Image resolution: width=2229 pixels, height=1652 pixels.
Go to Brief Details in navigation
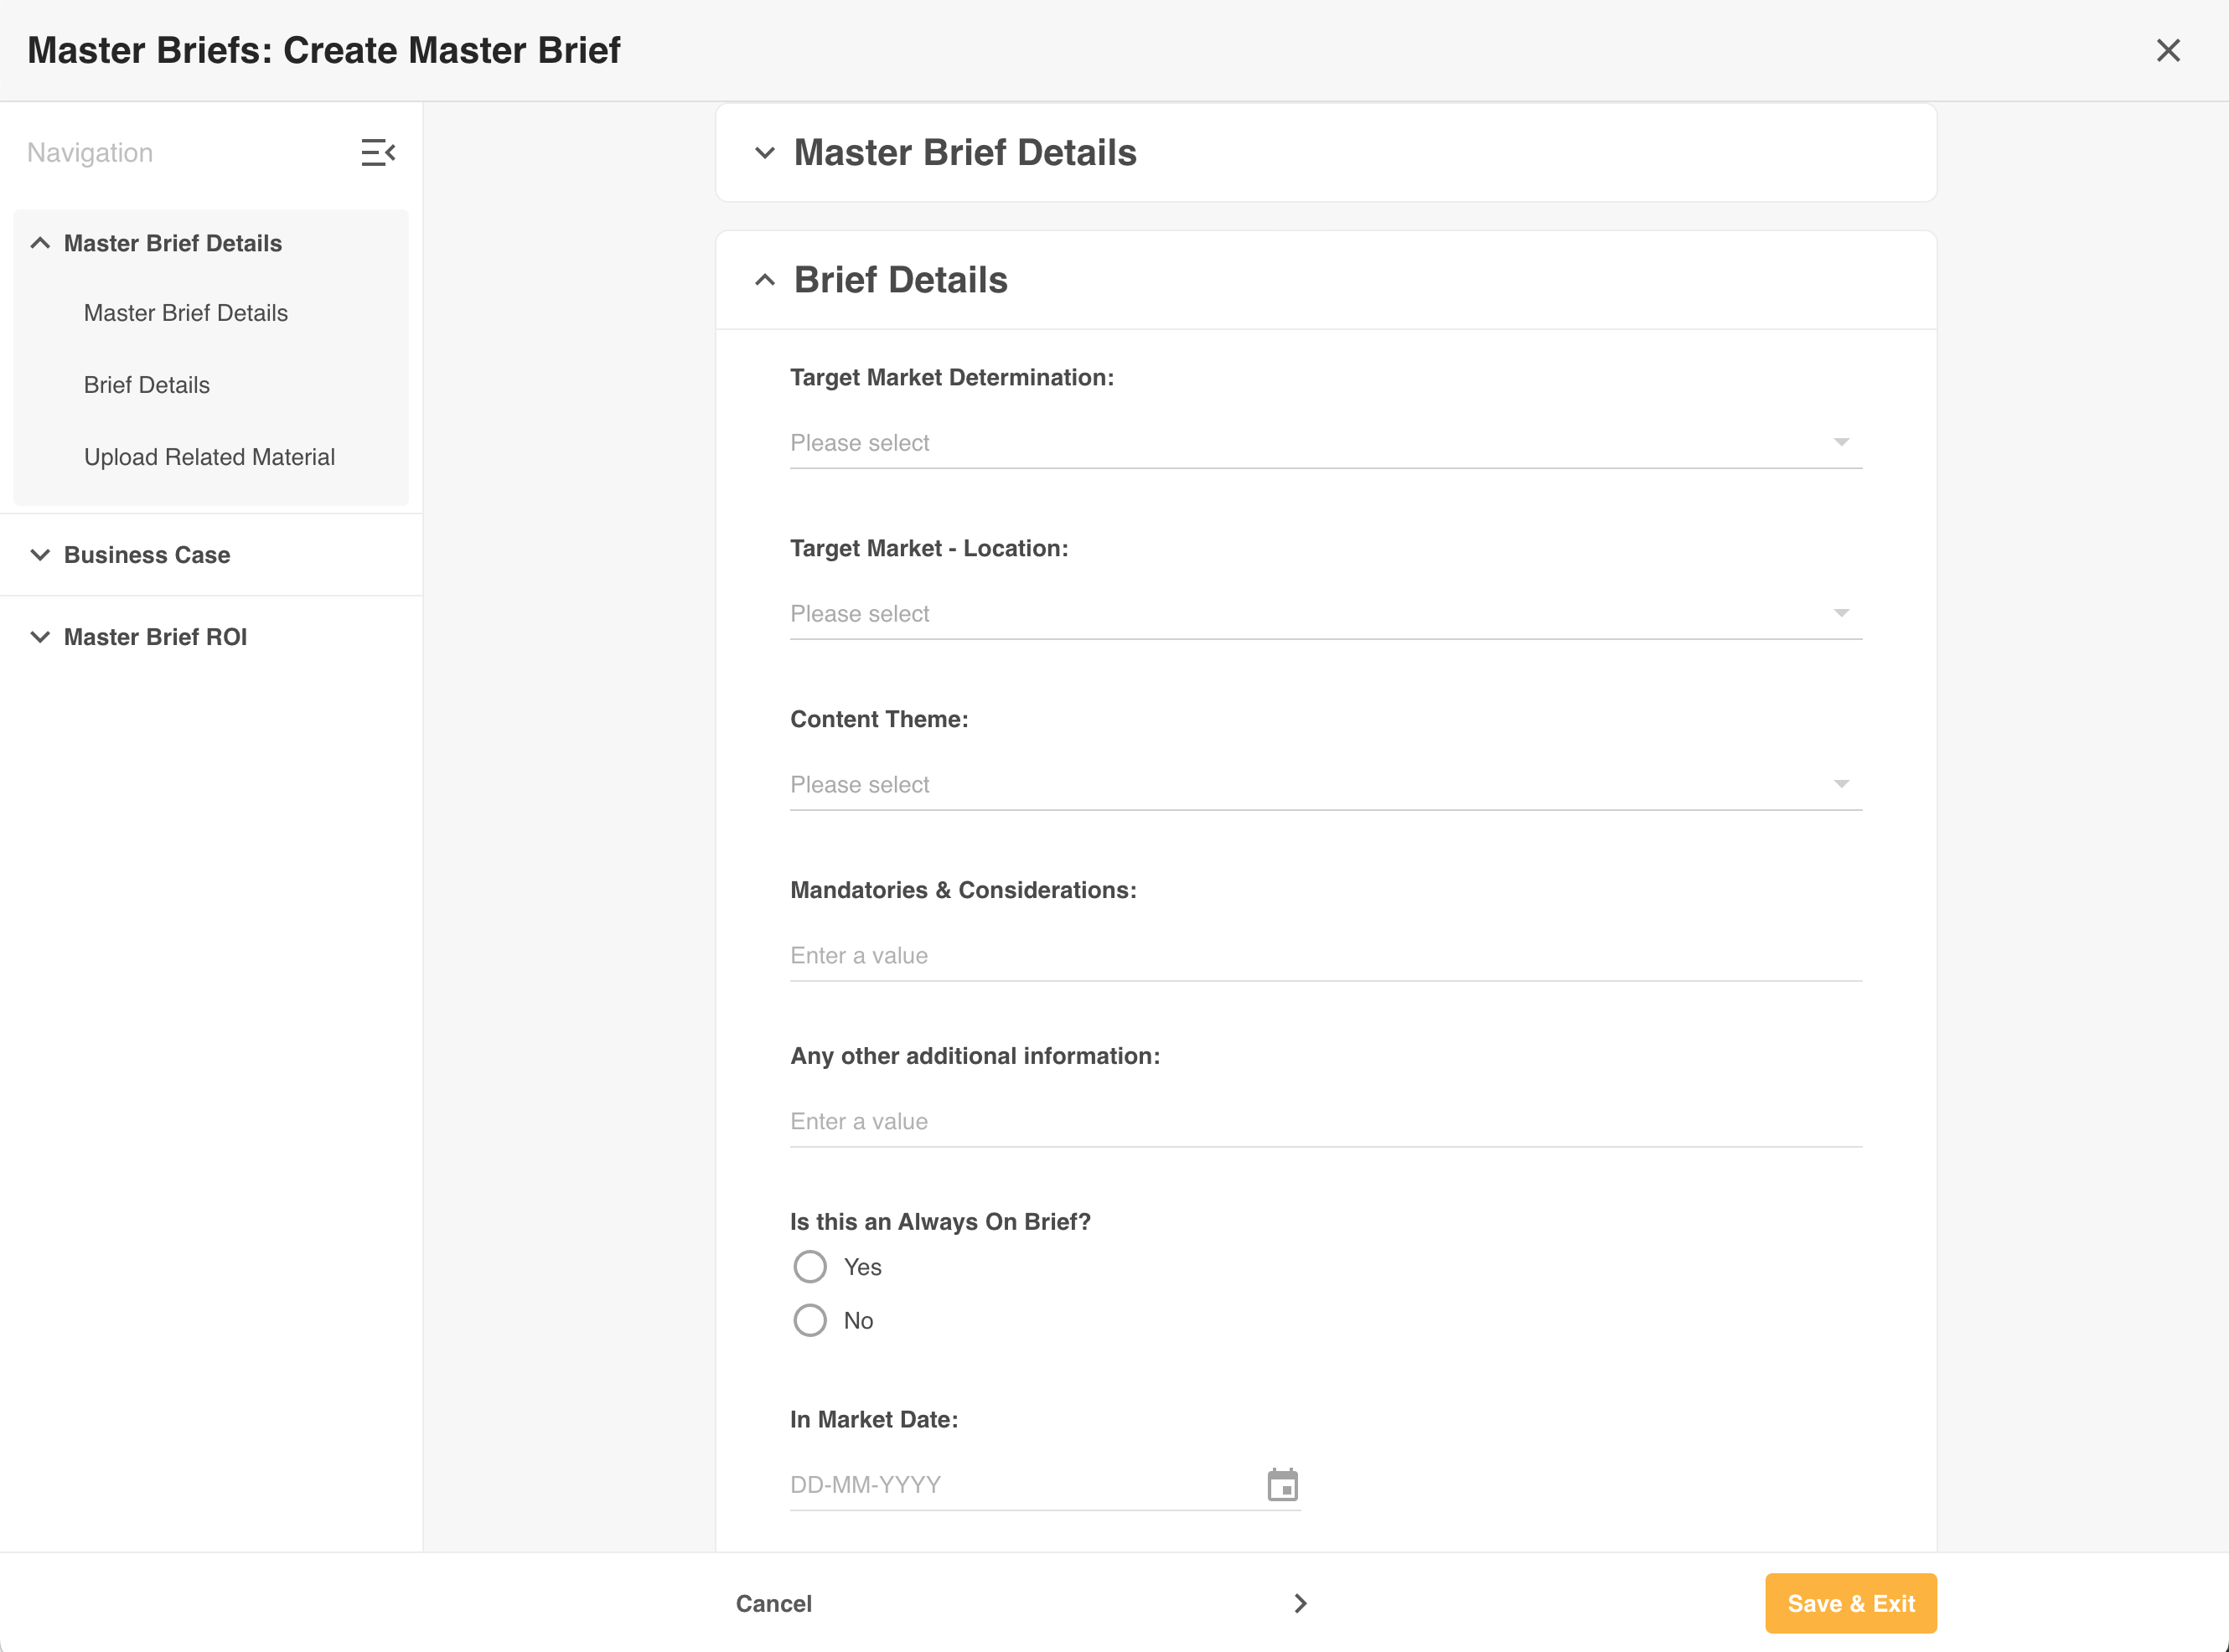(x=147, y=385)
